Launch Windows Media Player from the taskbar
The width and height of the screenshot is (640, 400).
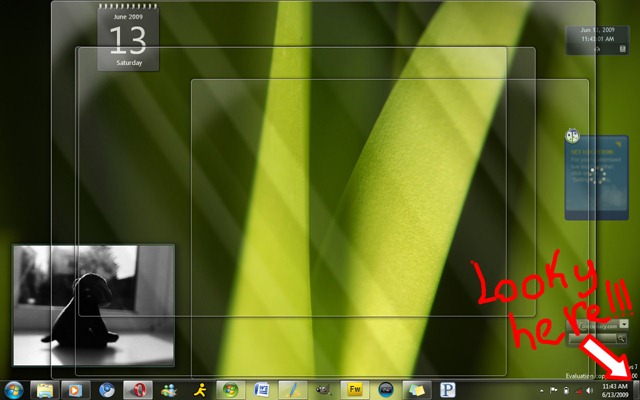[76, 390]
